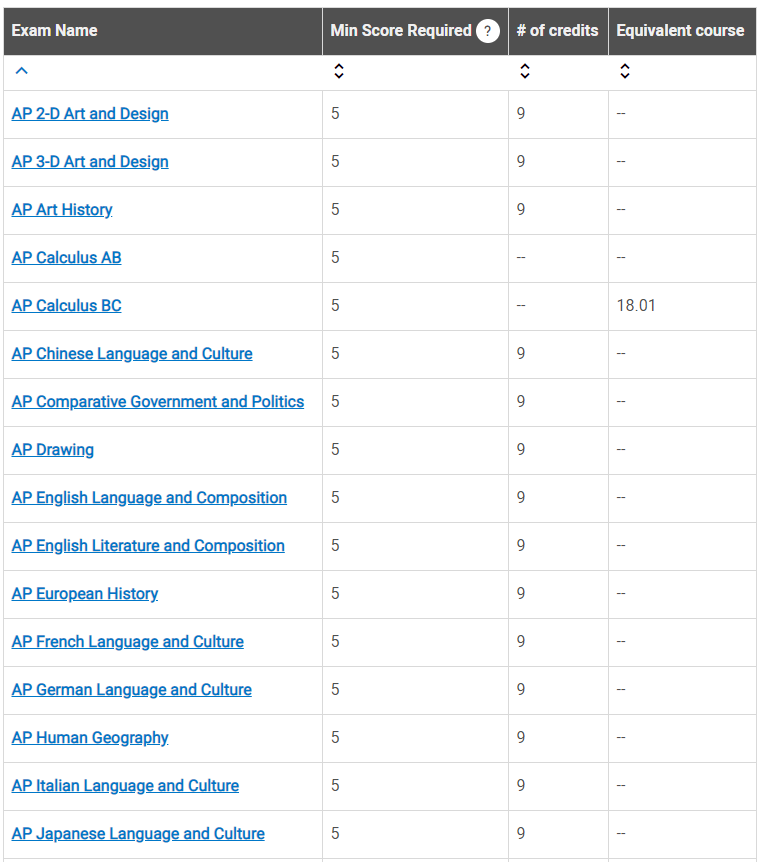
Task: Open AP English Literature and Composition
Action: pos(148,546)
